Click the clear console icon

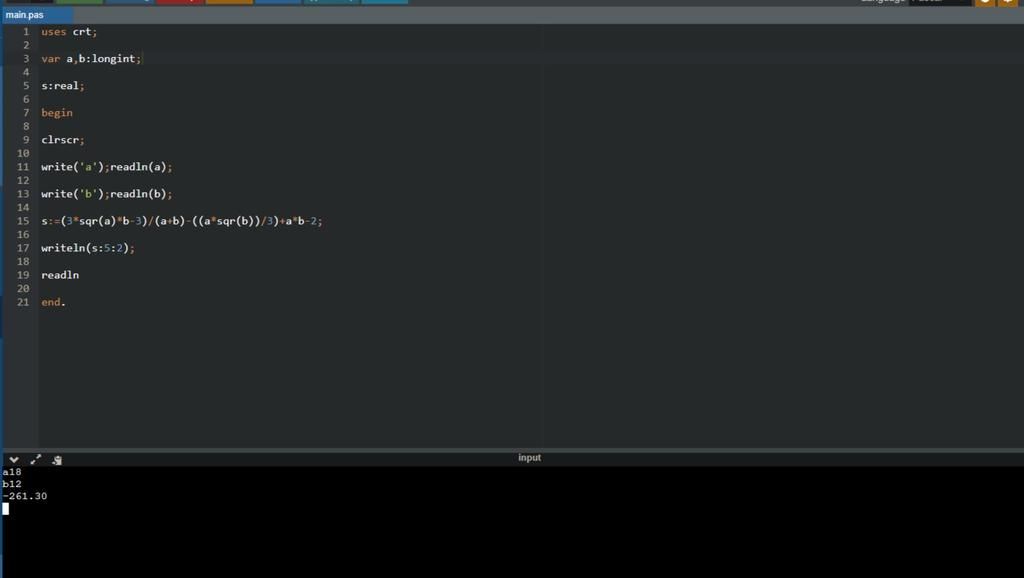pyautogui.click(x=57, y=460)
